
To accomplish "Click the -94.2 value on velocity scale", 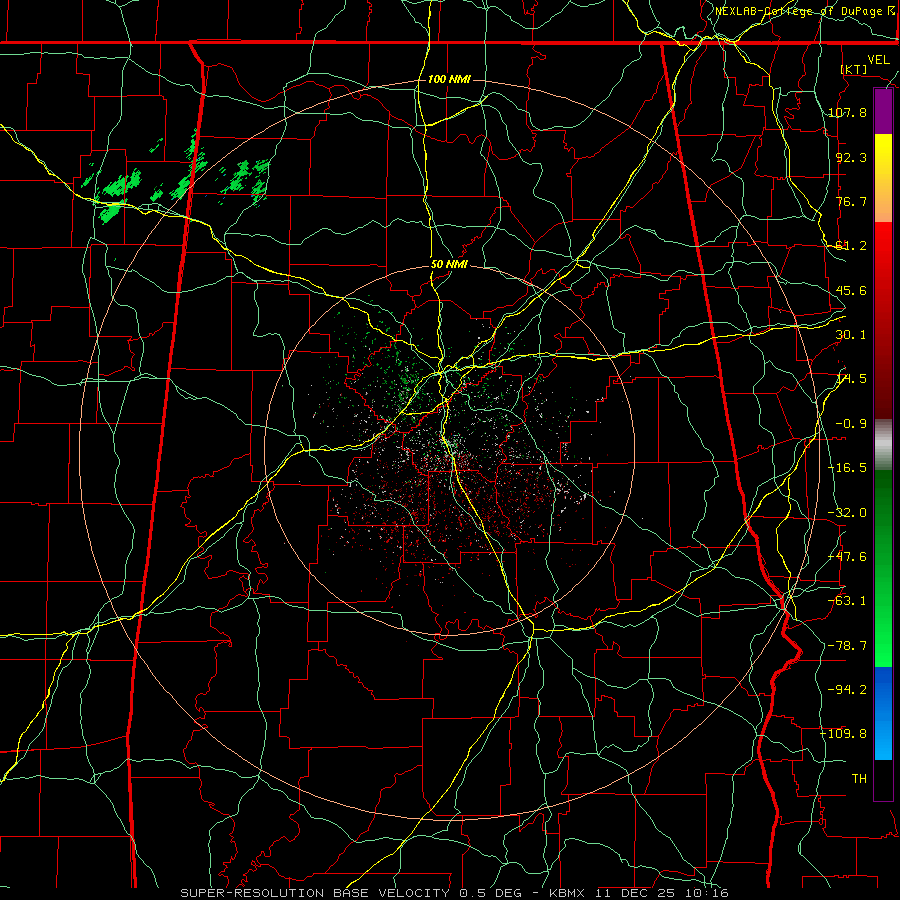I will pos(847,689).
